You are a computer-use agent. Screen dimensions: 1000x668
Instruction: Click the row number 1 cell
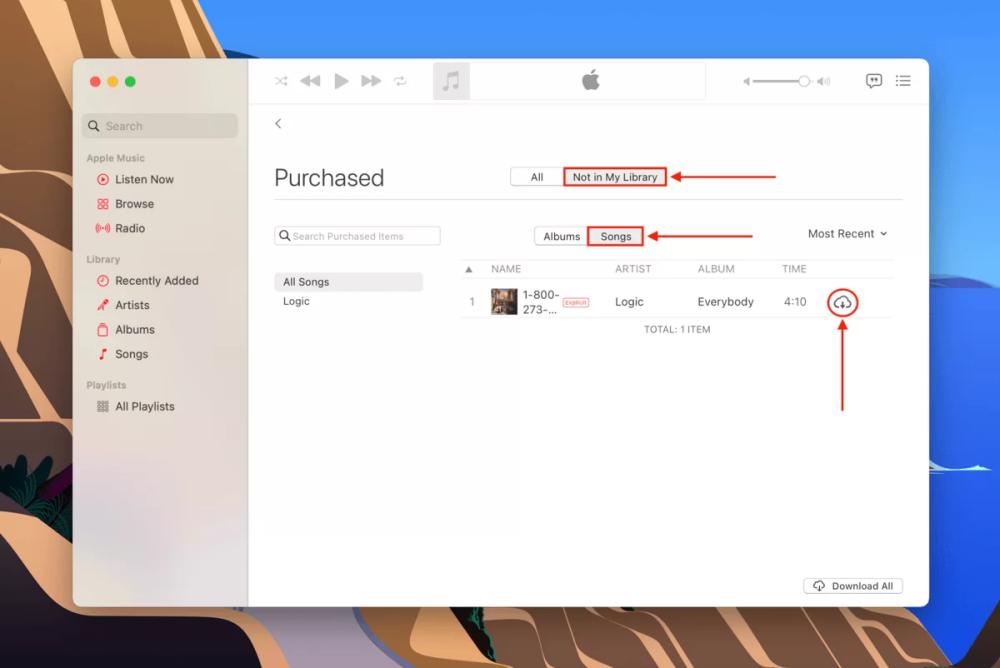pos(472,302)
